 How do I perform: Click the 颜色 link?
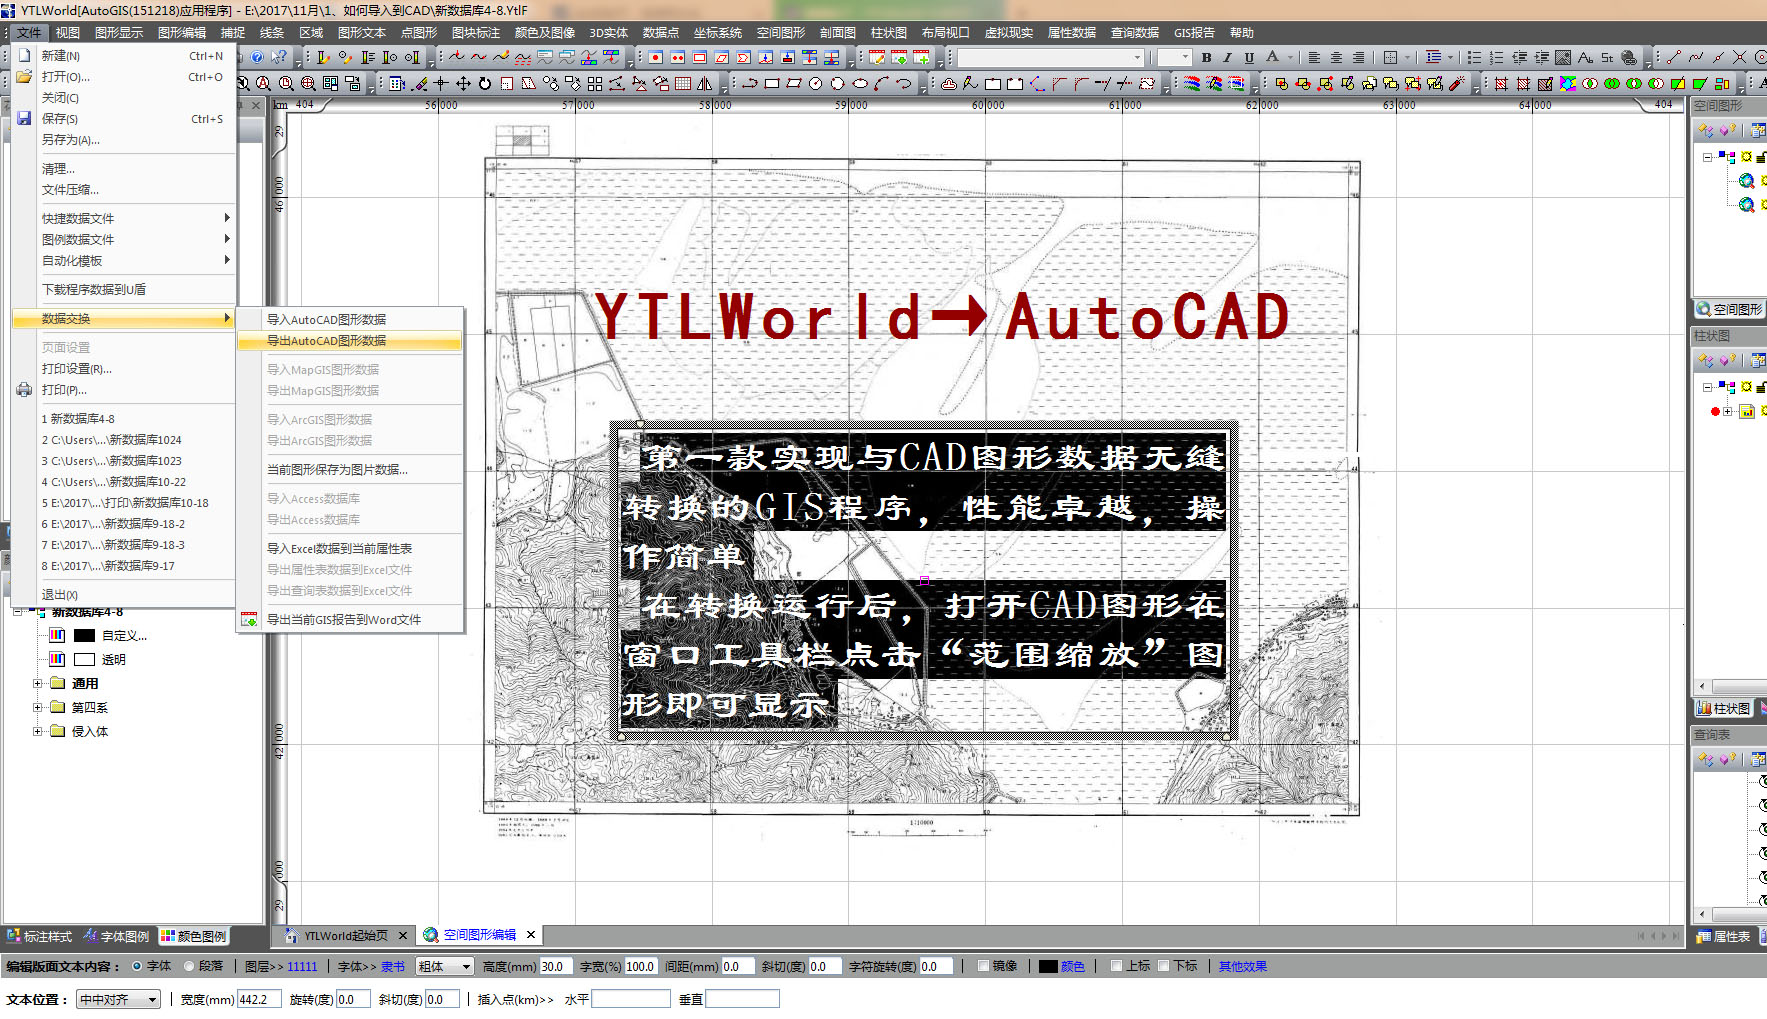(1073, 966)
